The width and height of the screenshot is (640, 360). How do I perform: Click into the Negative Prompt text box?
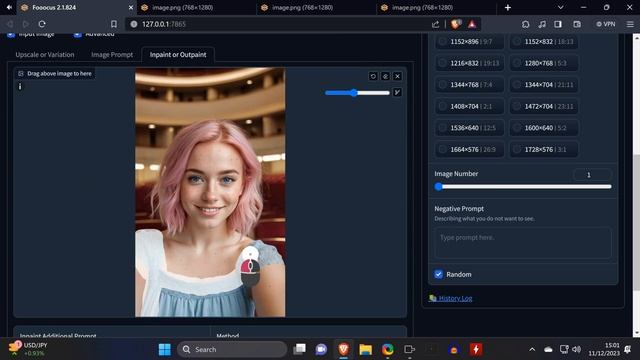[523, 243]
